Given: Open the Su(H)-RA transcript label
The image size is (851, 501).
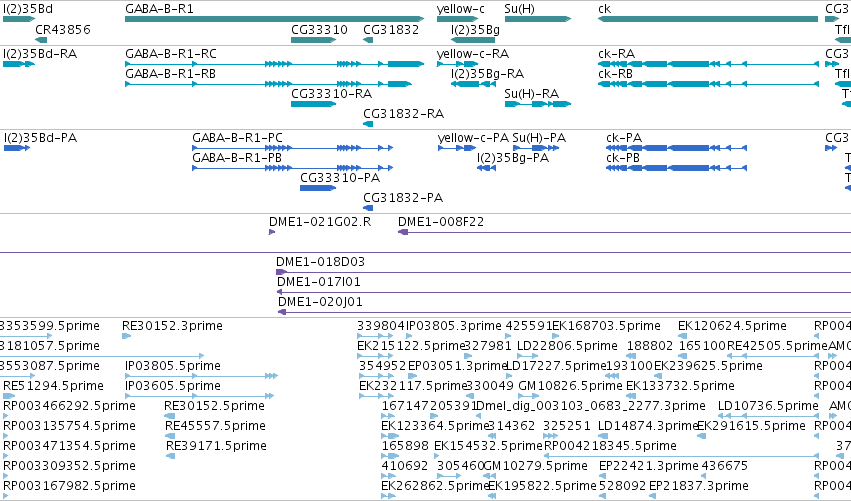Looking at the screenshot, I should 531,94.
